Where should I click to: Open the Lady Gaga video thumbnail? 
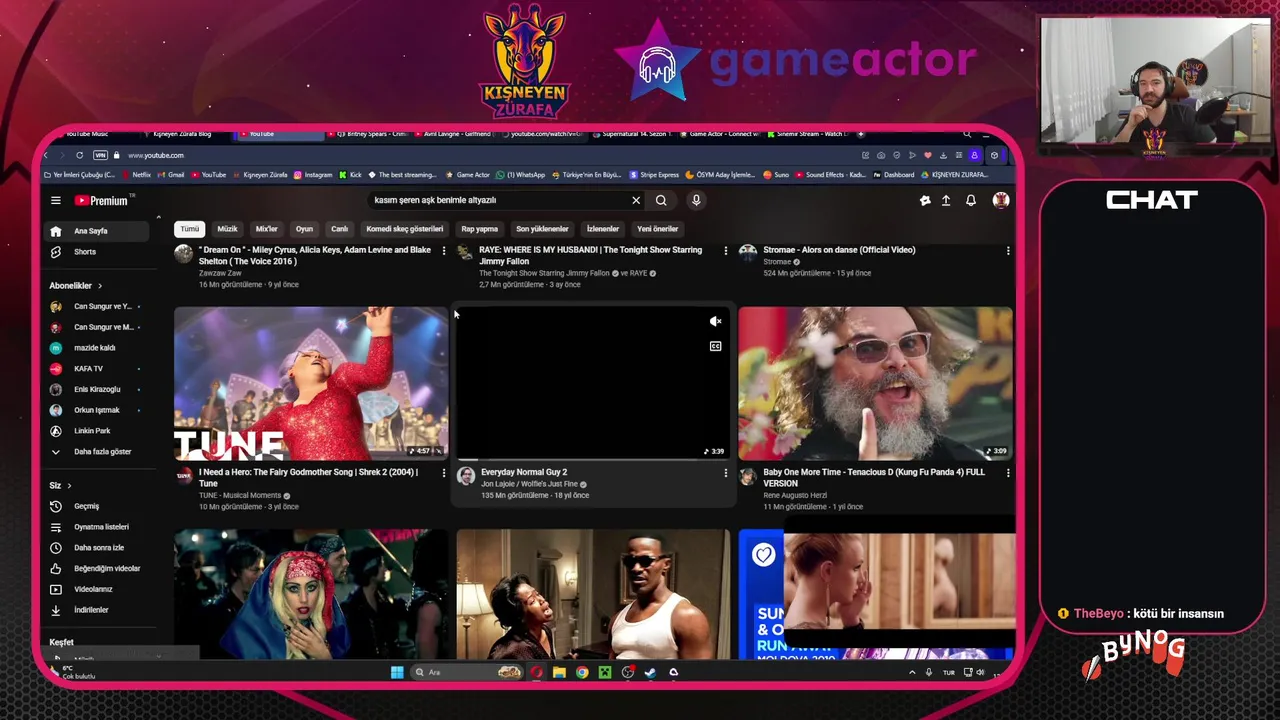pyautogui.click(x=311, y=594)
